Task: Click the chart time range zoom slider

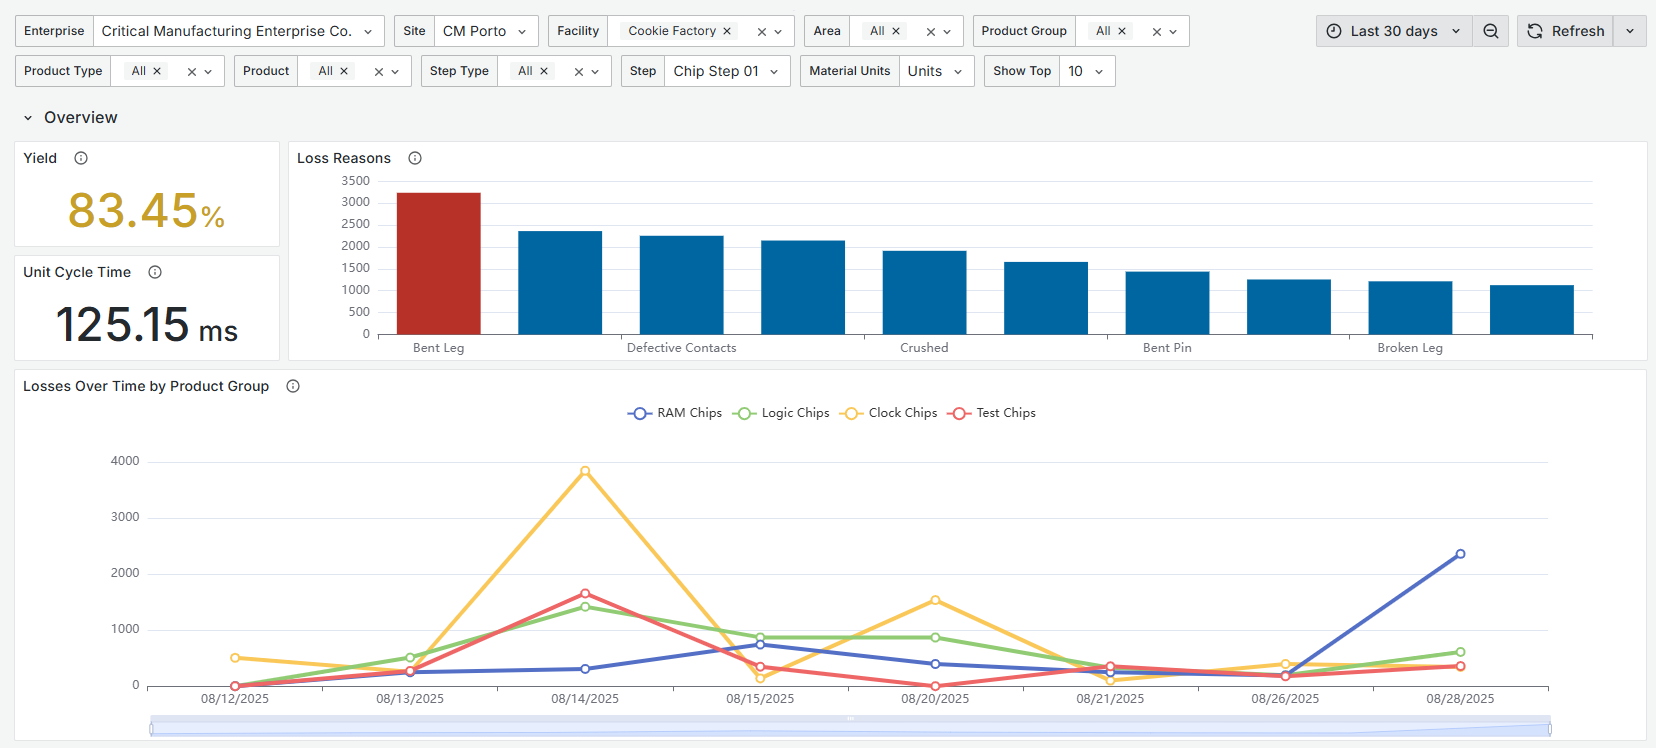Action: 850,728
